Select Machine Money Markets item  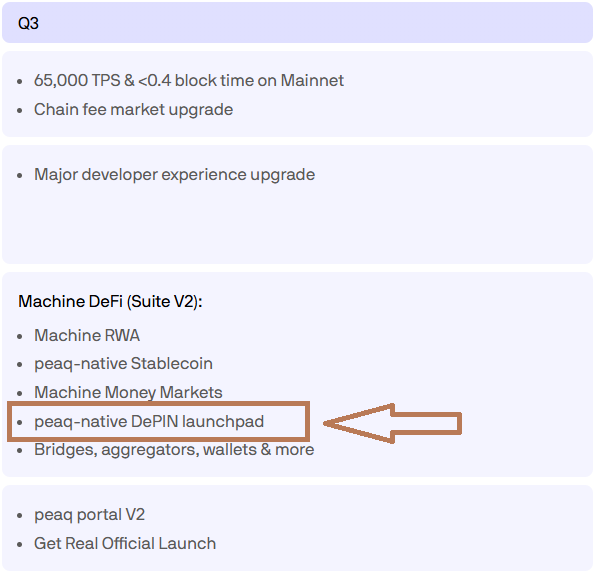click(x=128, y=392)
